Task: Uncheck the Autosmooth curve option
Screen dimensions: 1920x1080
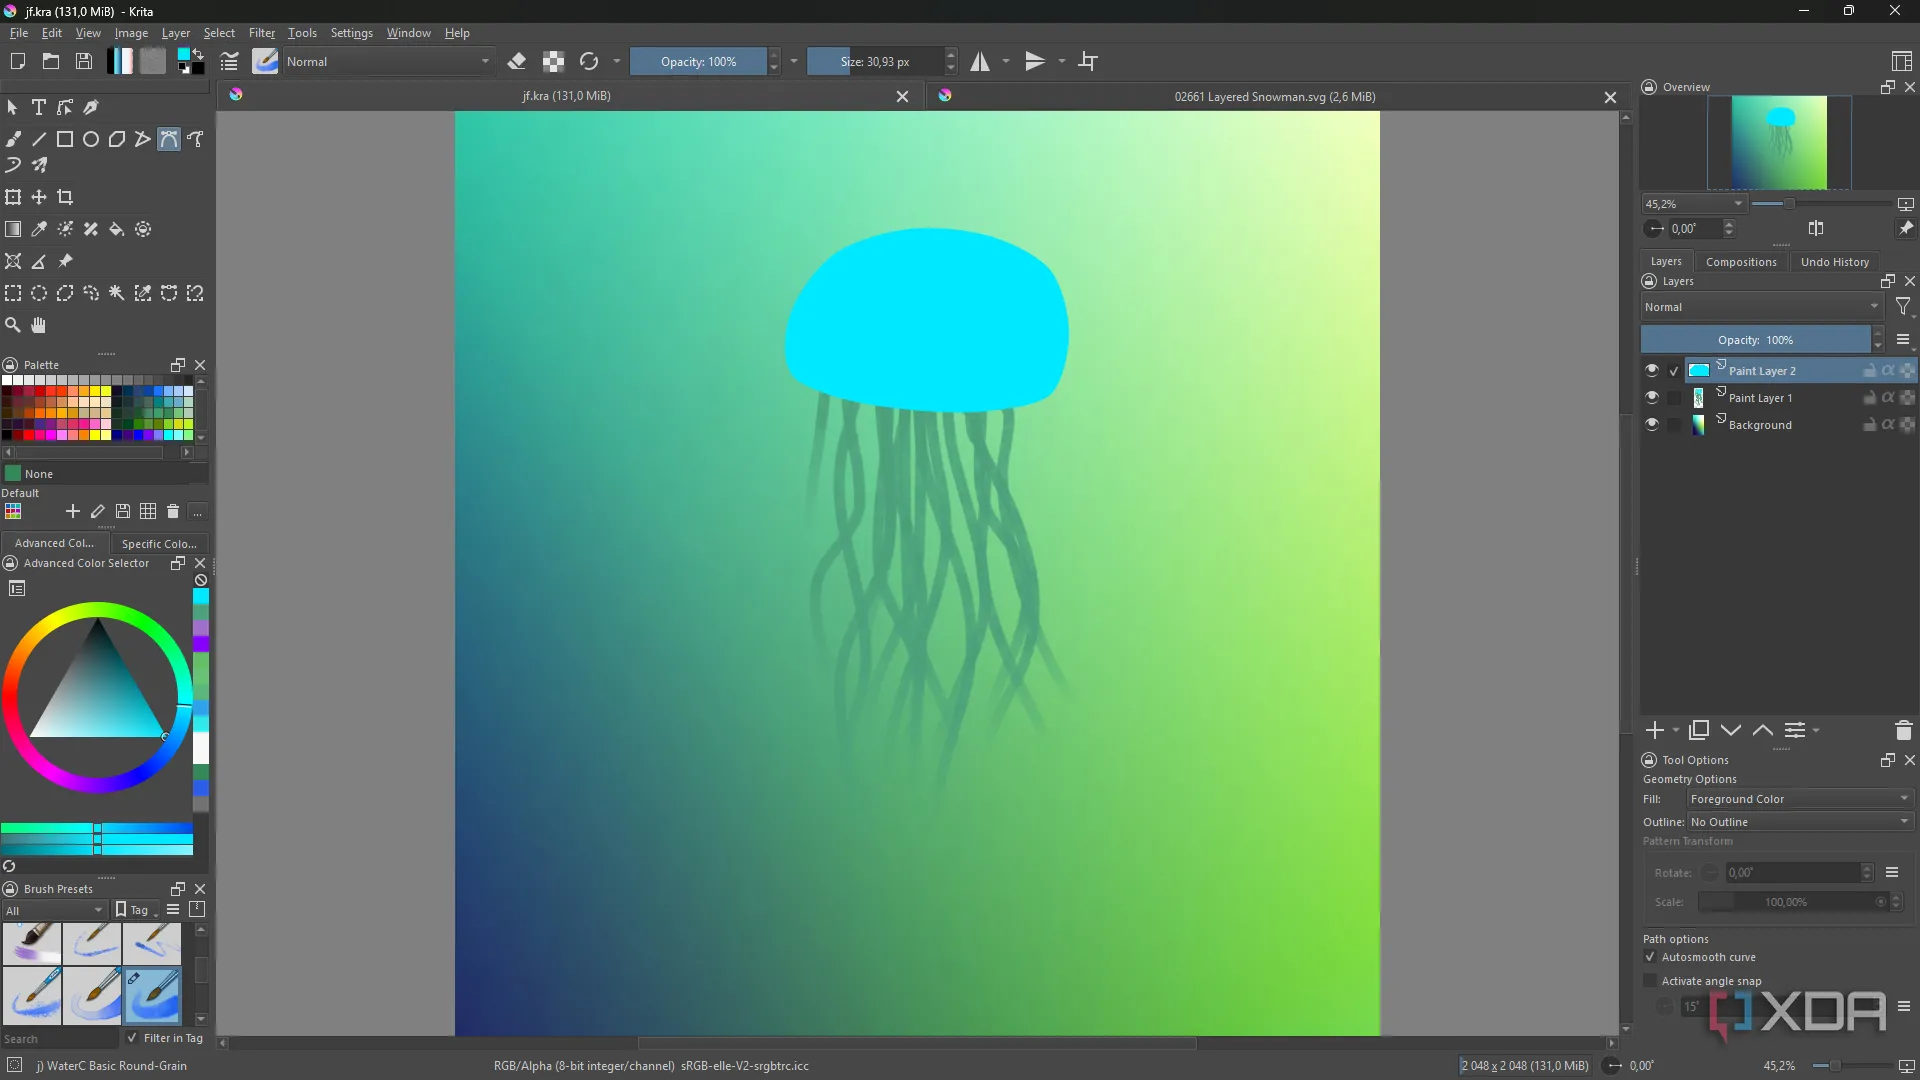Action: [1650, 957]
